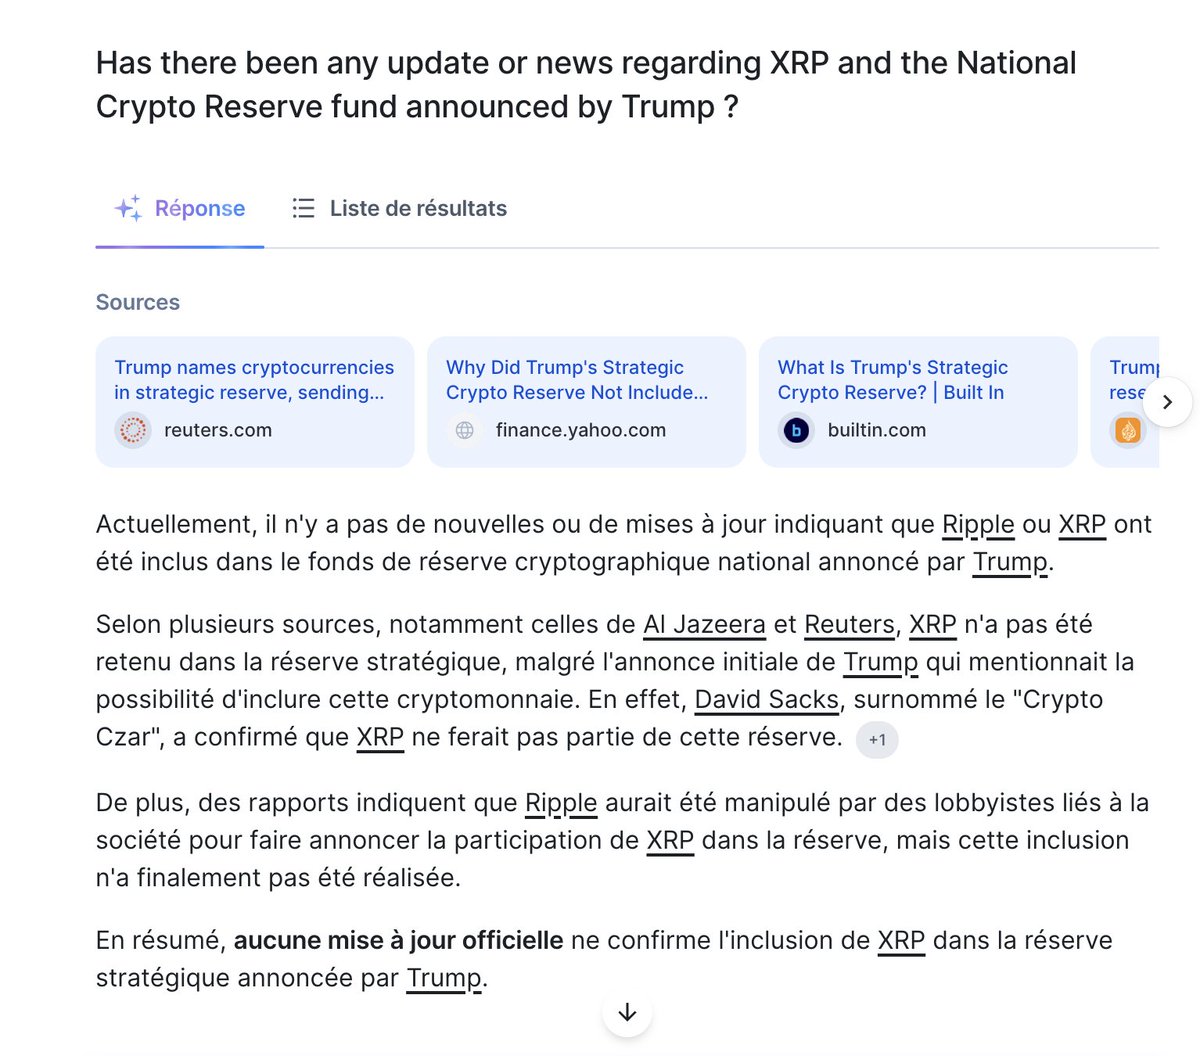Viewport: 1200px width, 1056px height.
Task: Open the finance.yahoo.com source card
Action: pos(586,402)
